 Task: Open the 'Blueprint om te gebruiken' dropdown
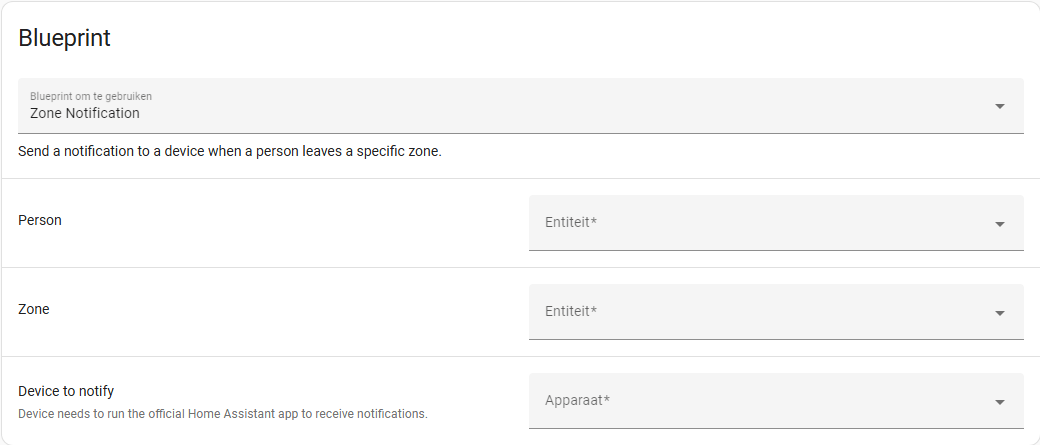pos(521,106)
